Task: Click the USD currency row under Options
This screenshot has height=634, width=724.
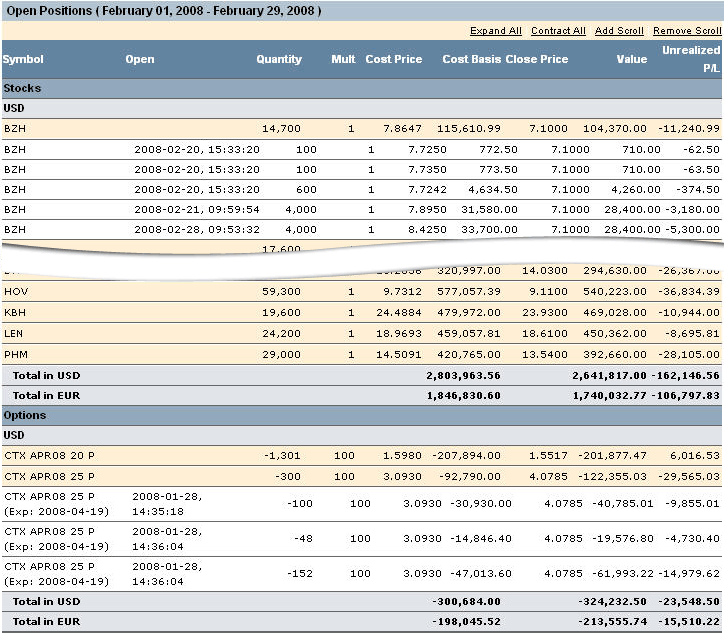Action: tap(362, 435)
